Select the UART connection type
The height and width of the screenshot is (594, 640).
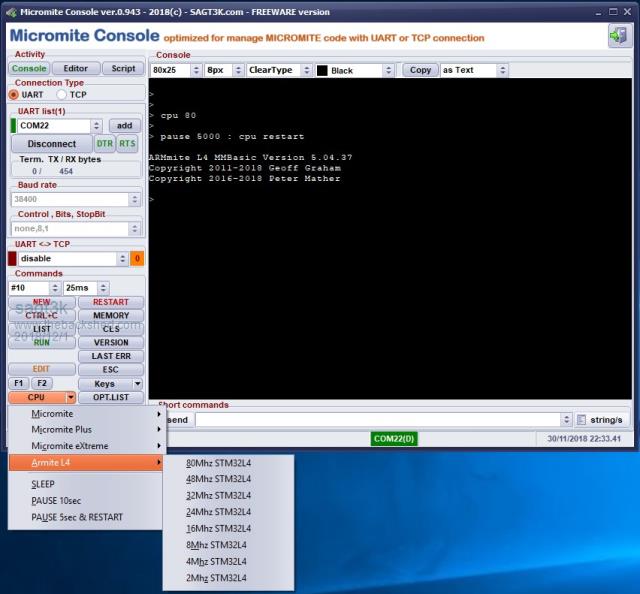14,95
